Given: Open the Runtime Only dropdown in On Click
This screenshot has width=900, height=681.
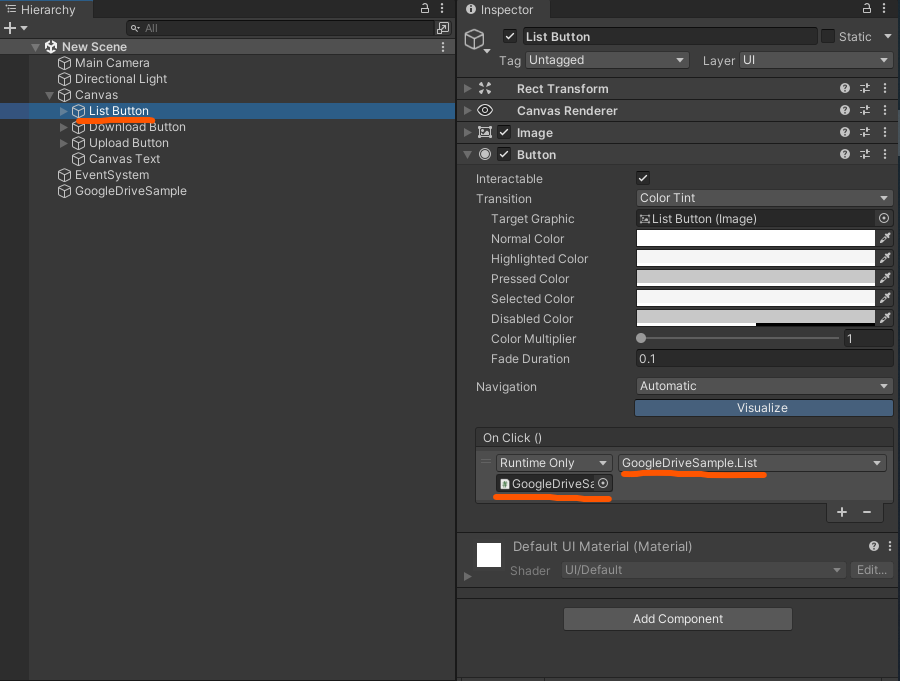Looking at the screenshot, I should coord(553,462).
